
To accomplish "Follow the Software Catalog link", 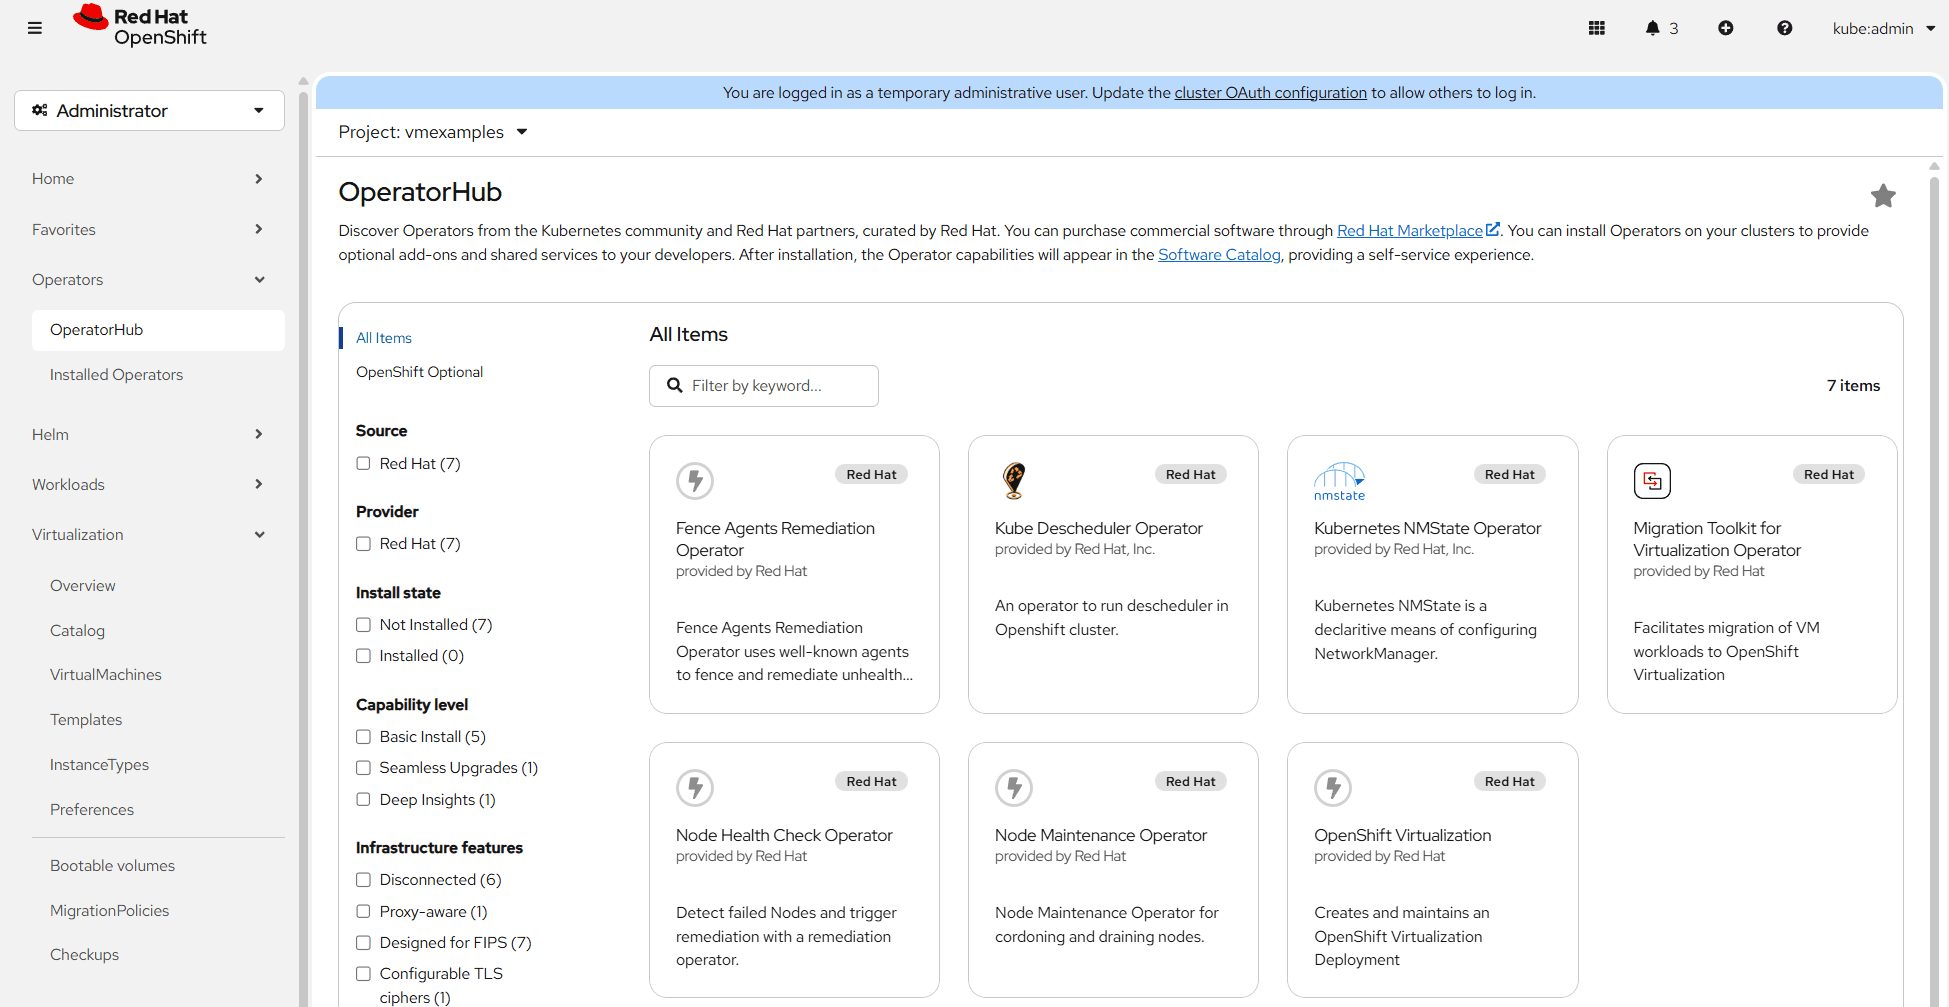I will click(1218, 255).
